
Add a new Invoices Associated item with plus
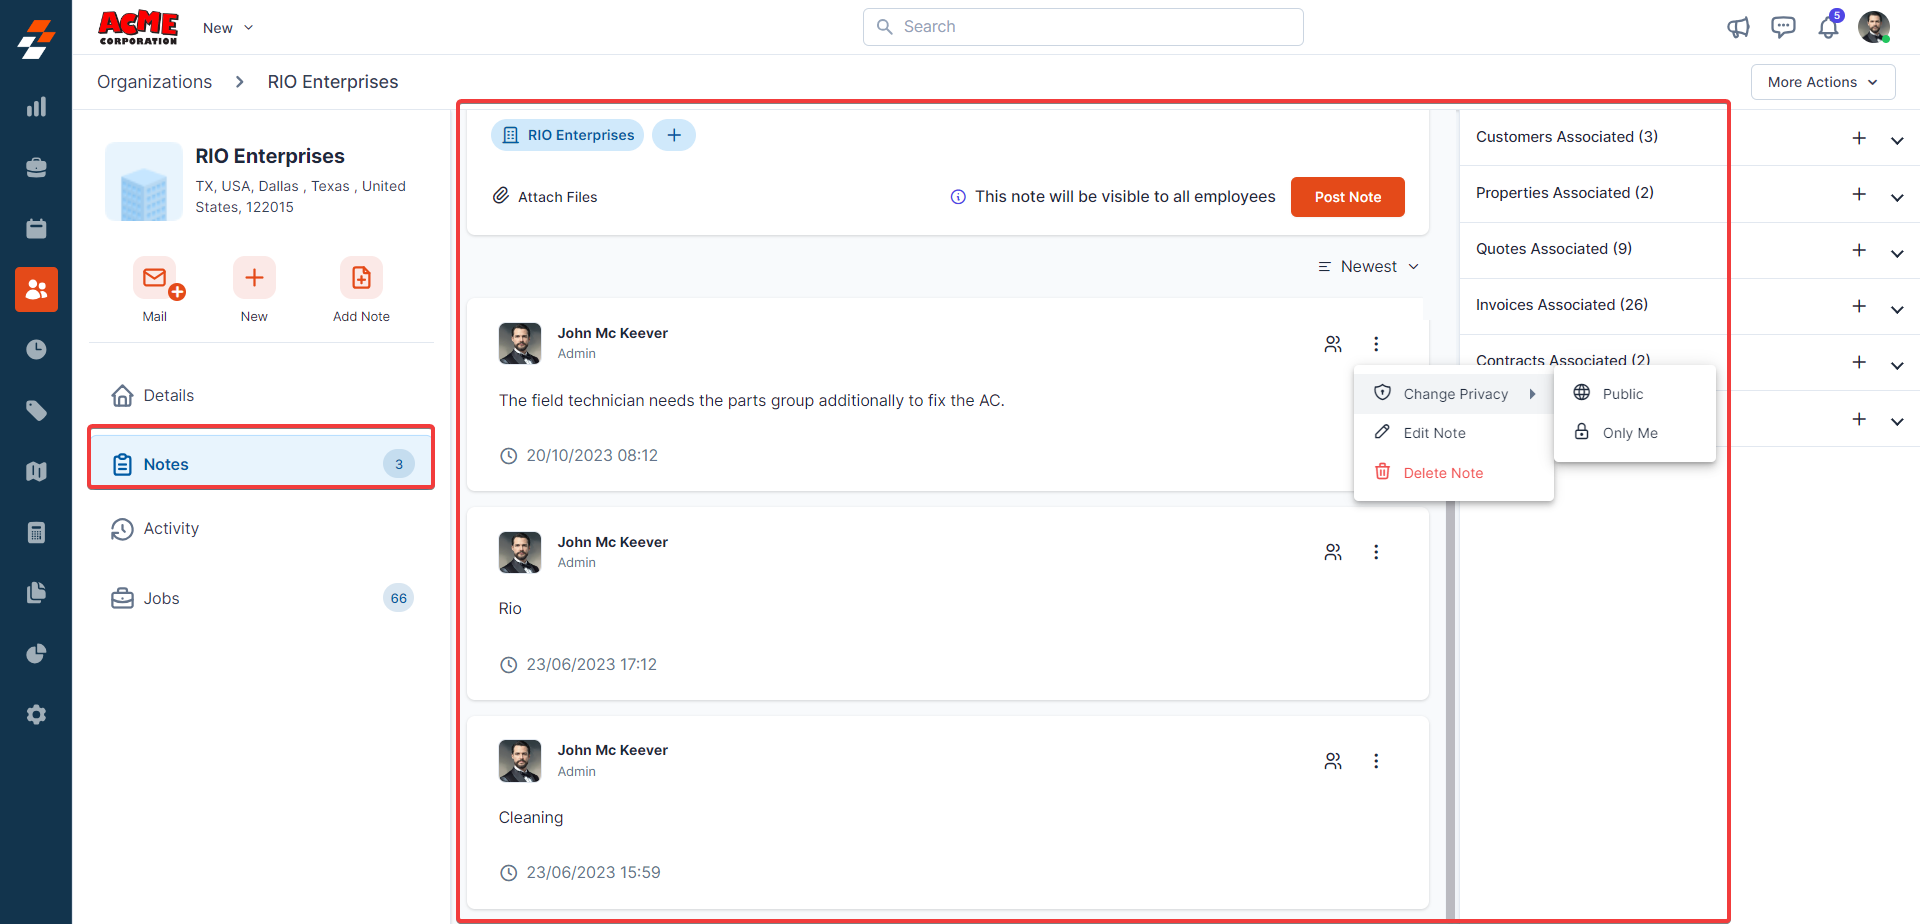[x=1859, y=306]
